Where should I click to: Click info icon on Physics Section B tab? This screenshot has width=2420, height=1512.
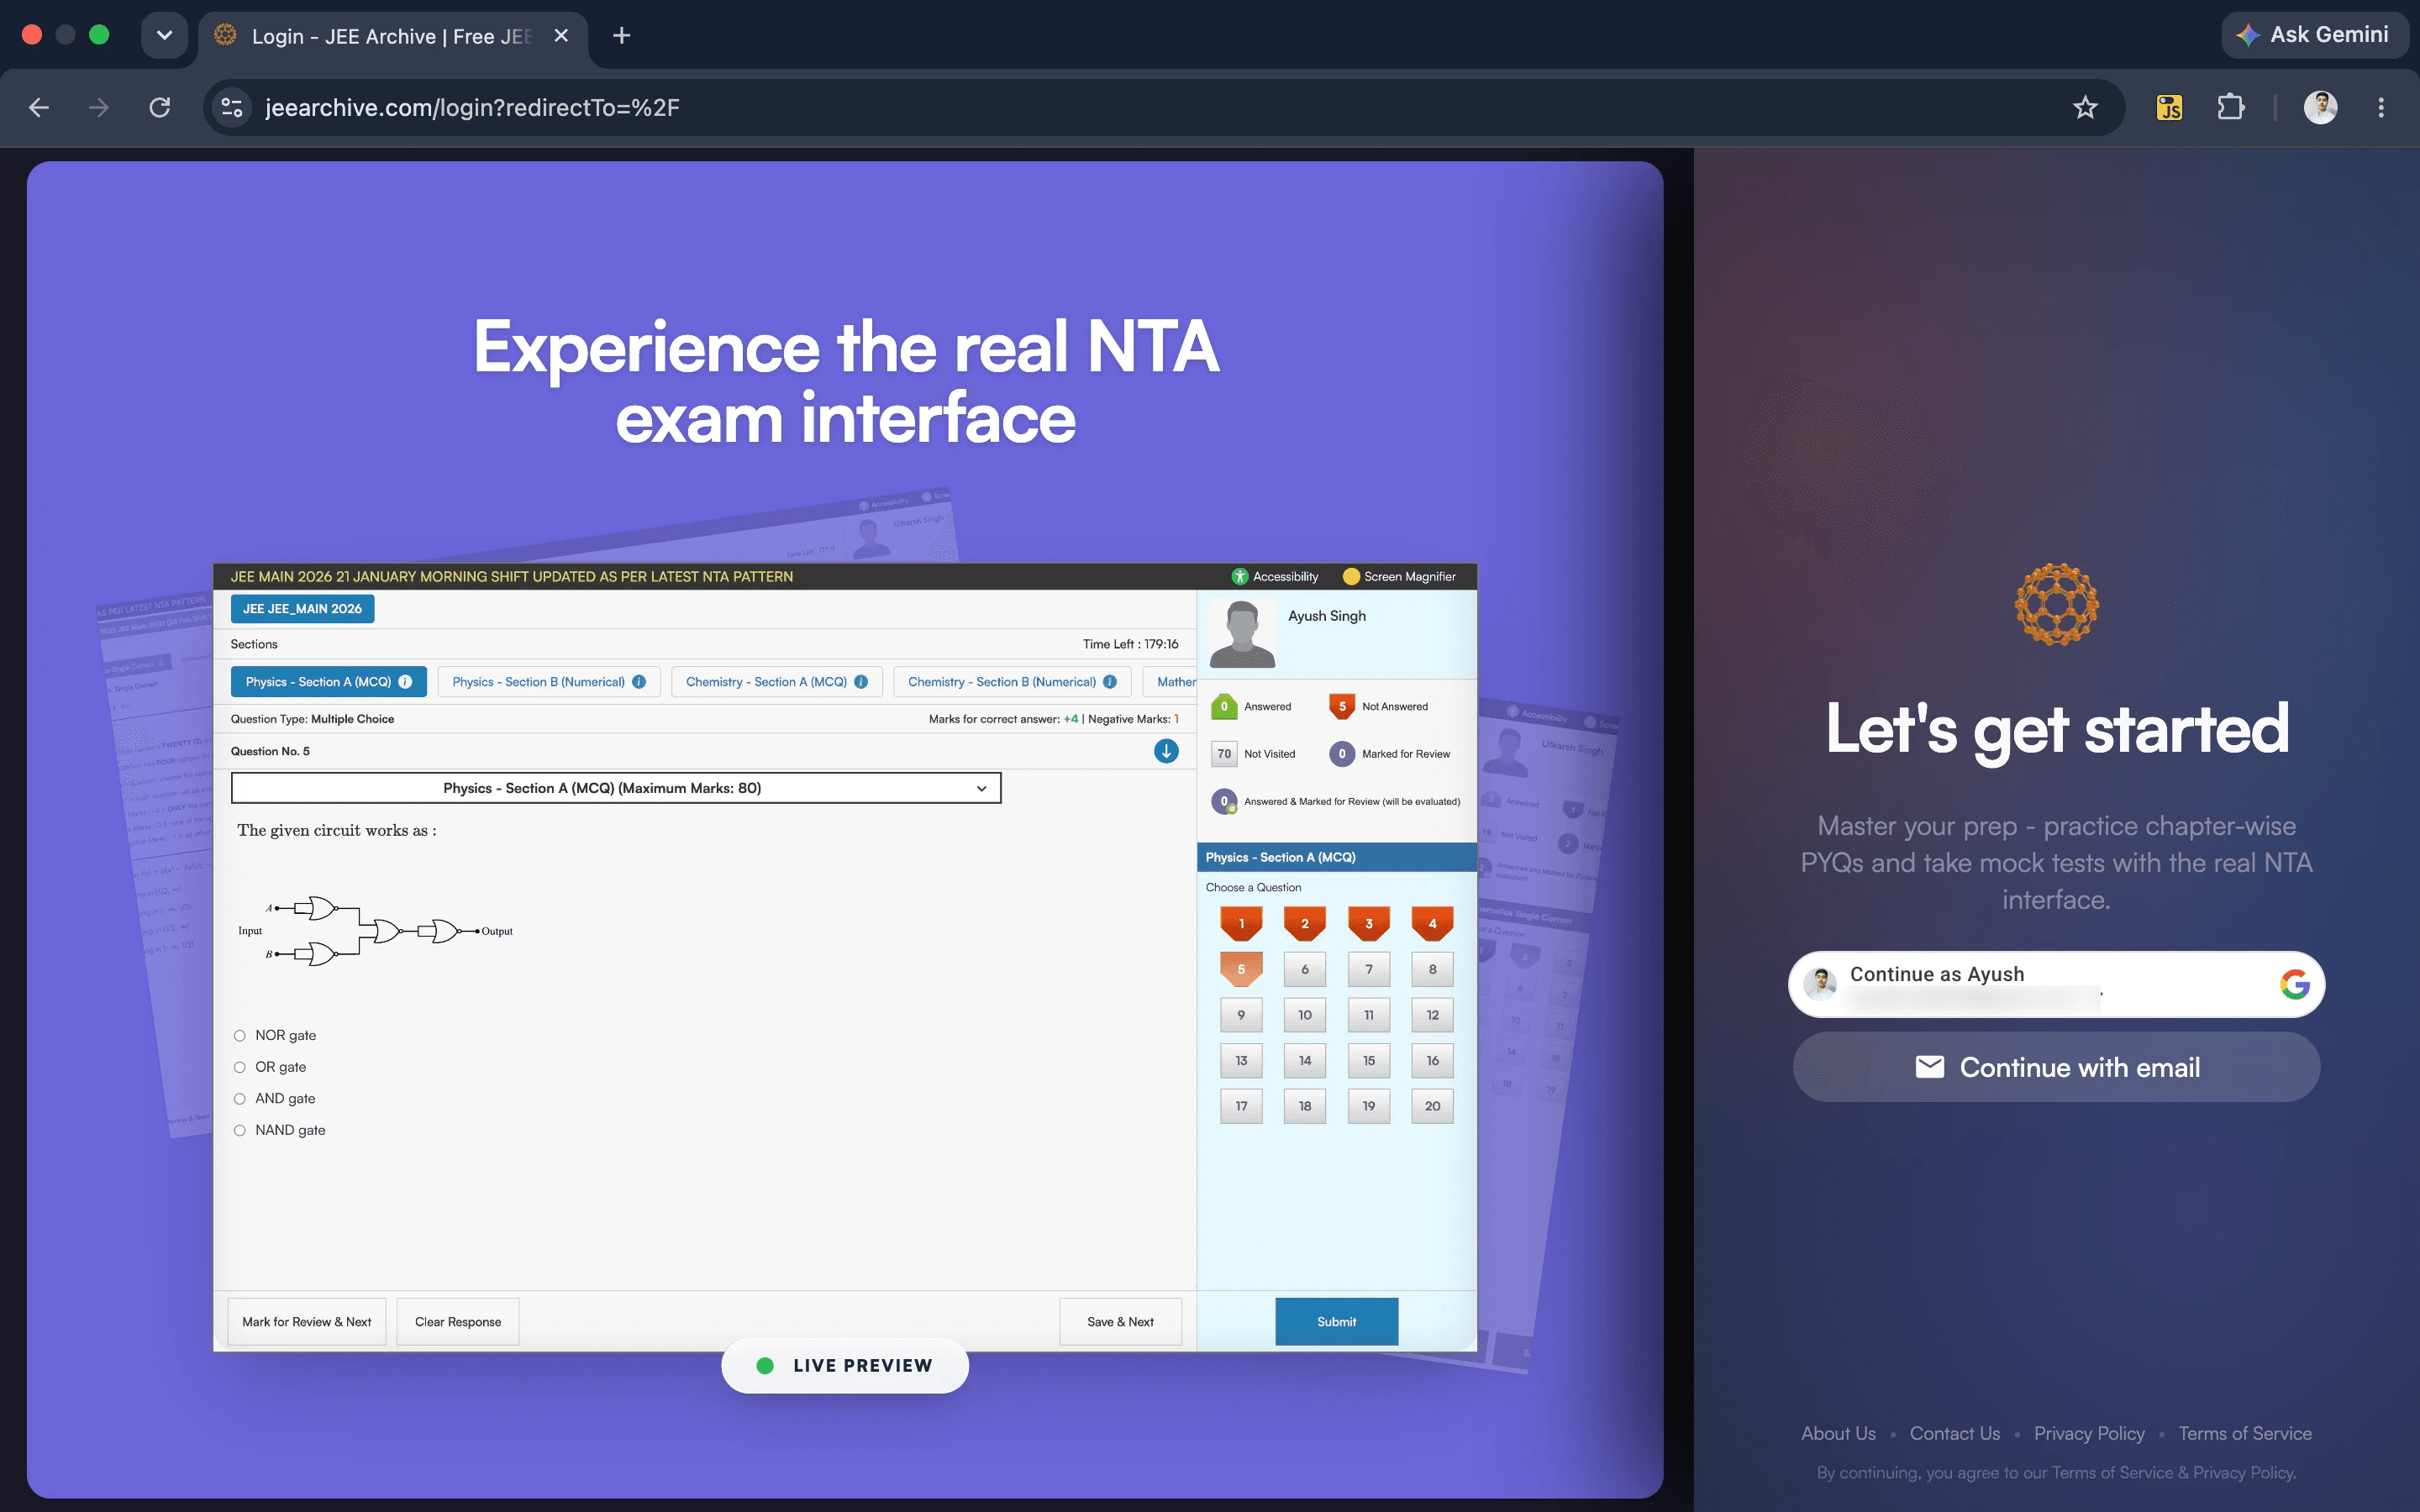click(x=639, y=682)
